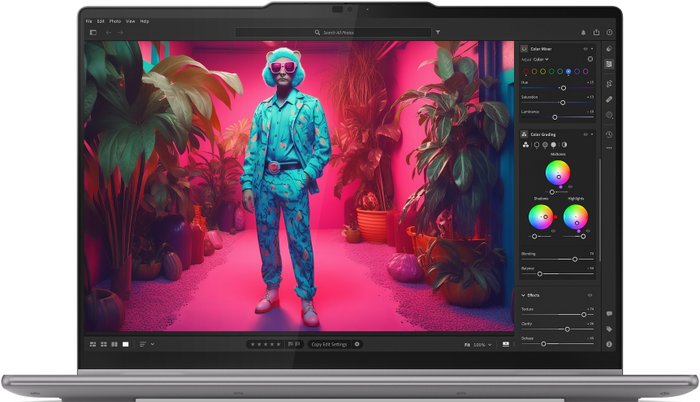The image size is (700, 402).
Task: Select the blue color circle in Color Mixer
Action: [x=569, y=71]
